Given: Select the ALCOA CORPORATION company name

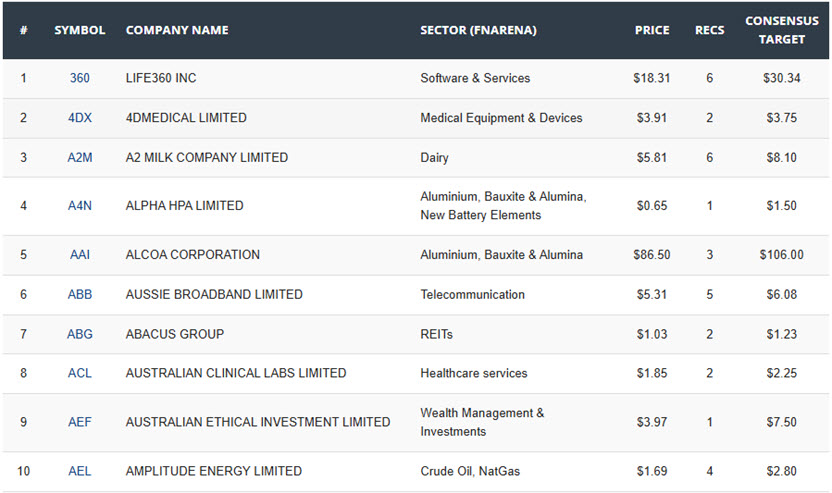Looking at the screenshot, I should (x=193, y=255).
